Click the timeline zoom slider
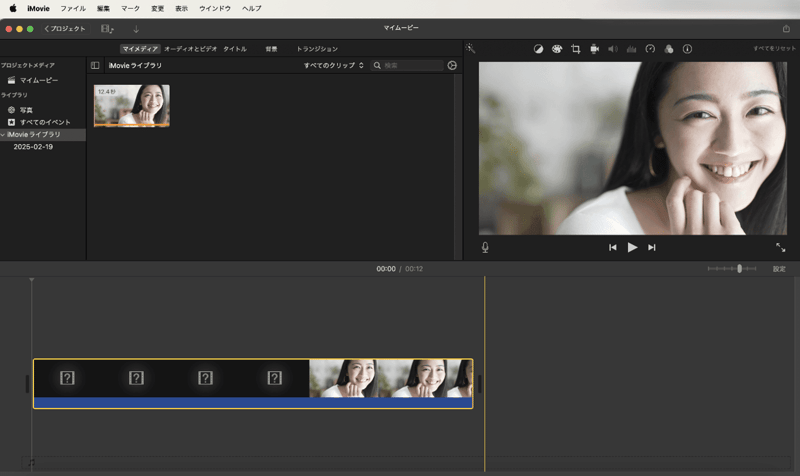This screenshot has width=800, height=476. (739, 269)
